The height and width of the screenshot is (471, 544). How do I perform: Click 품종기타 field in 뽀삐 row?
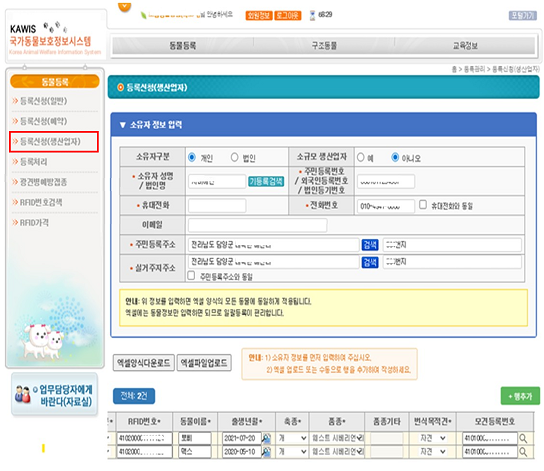(387, 438)
